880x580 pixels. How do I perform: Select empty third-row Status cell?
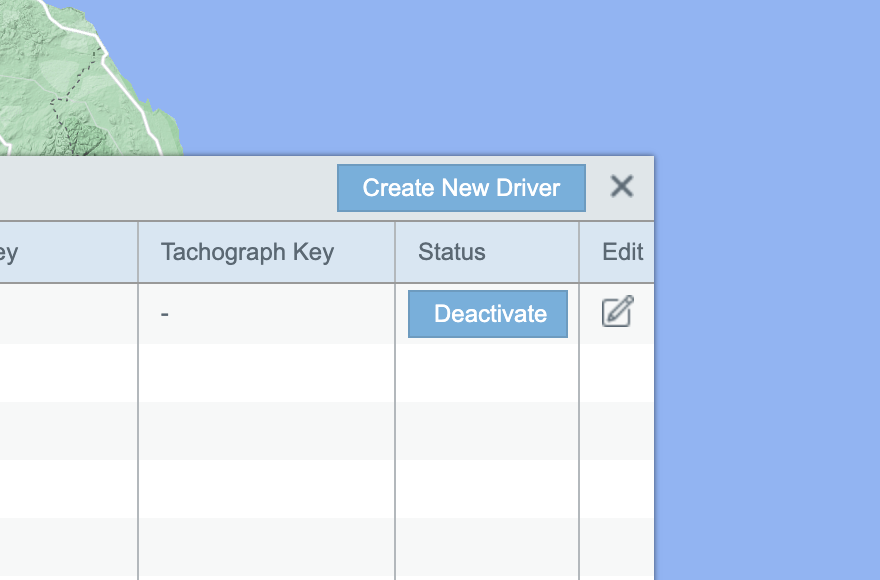click(487, 431)
